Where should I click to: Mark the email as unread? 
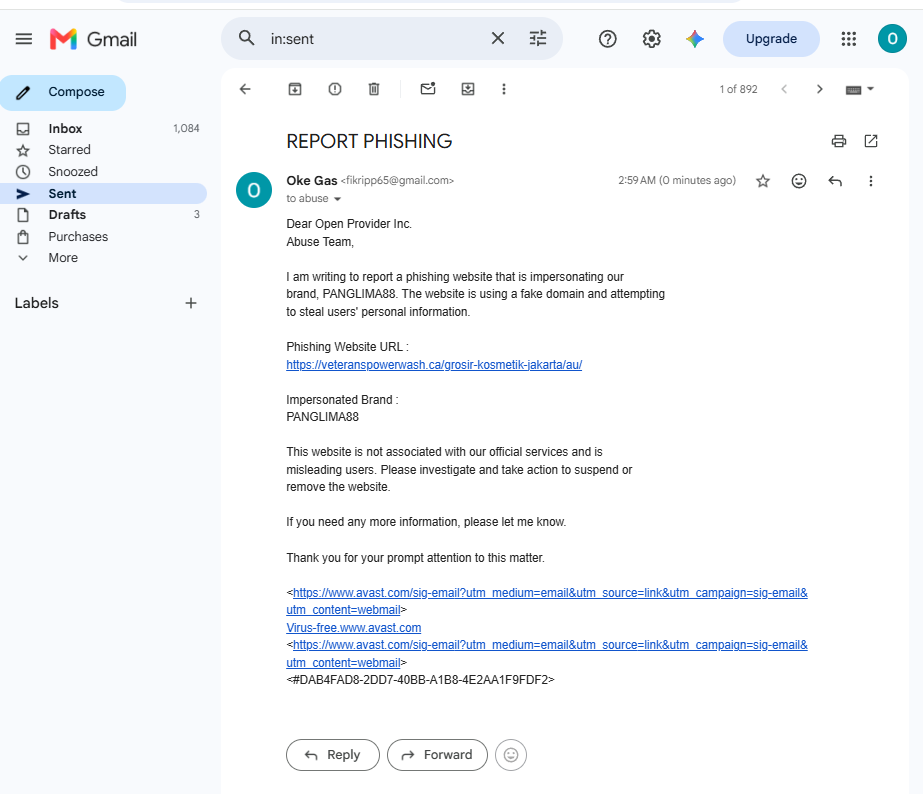point(428,89)
